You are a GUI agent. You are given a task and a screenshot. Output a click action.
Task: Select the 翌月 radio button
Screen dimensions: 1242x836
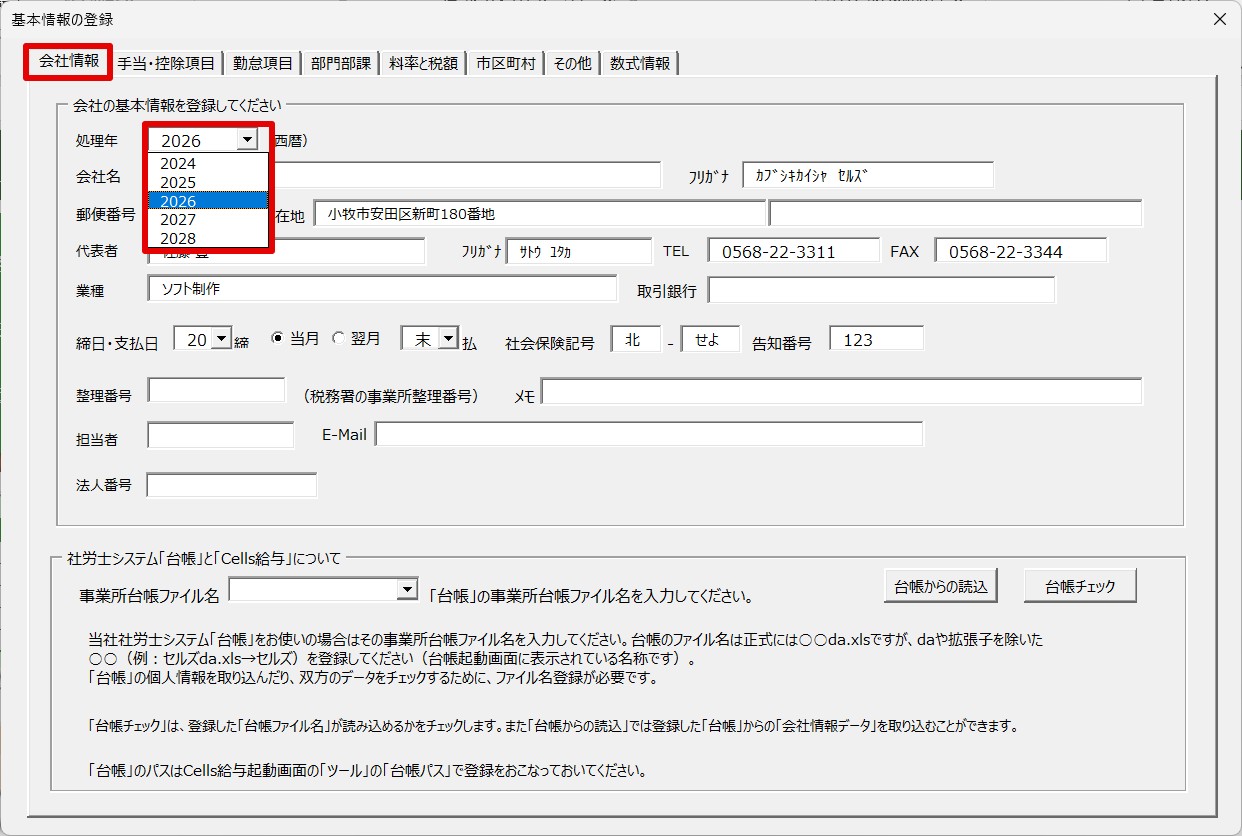(338, 339)
